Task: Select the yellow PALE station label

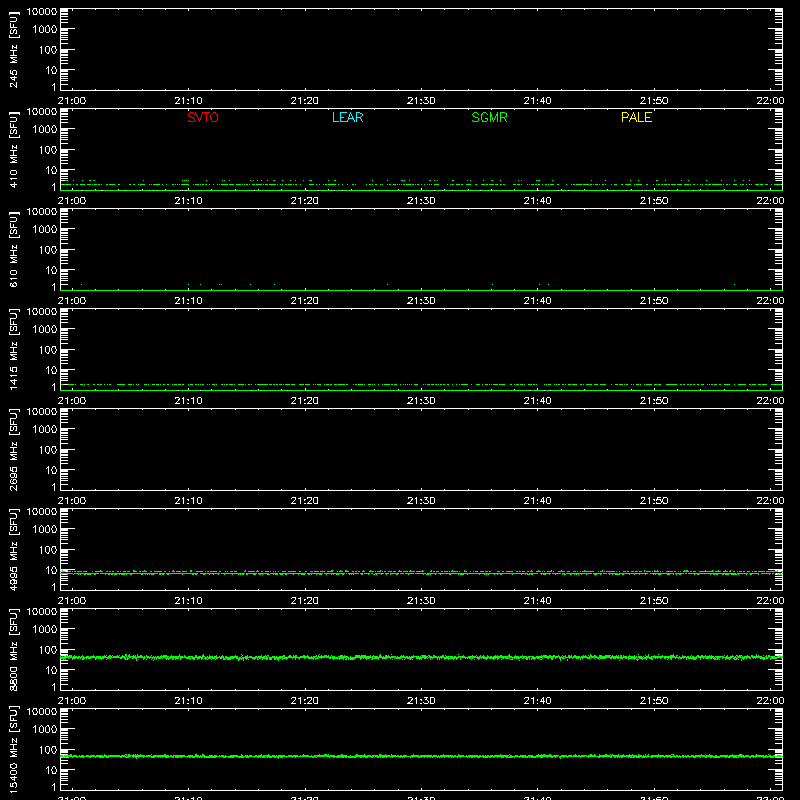Action: pos(636,117)
